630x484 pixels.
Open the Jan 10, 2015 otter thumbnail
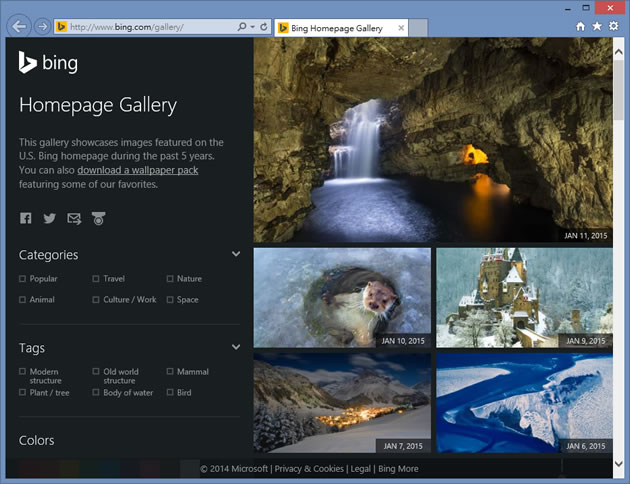click(342, 297)
